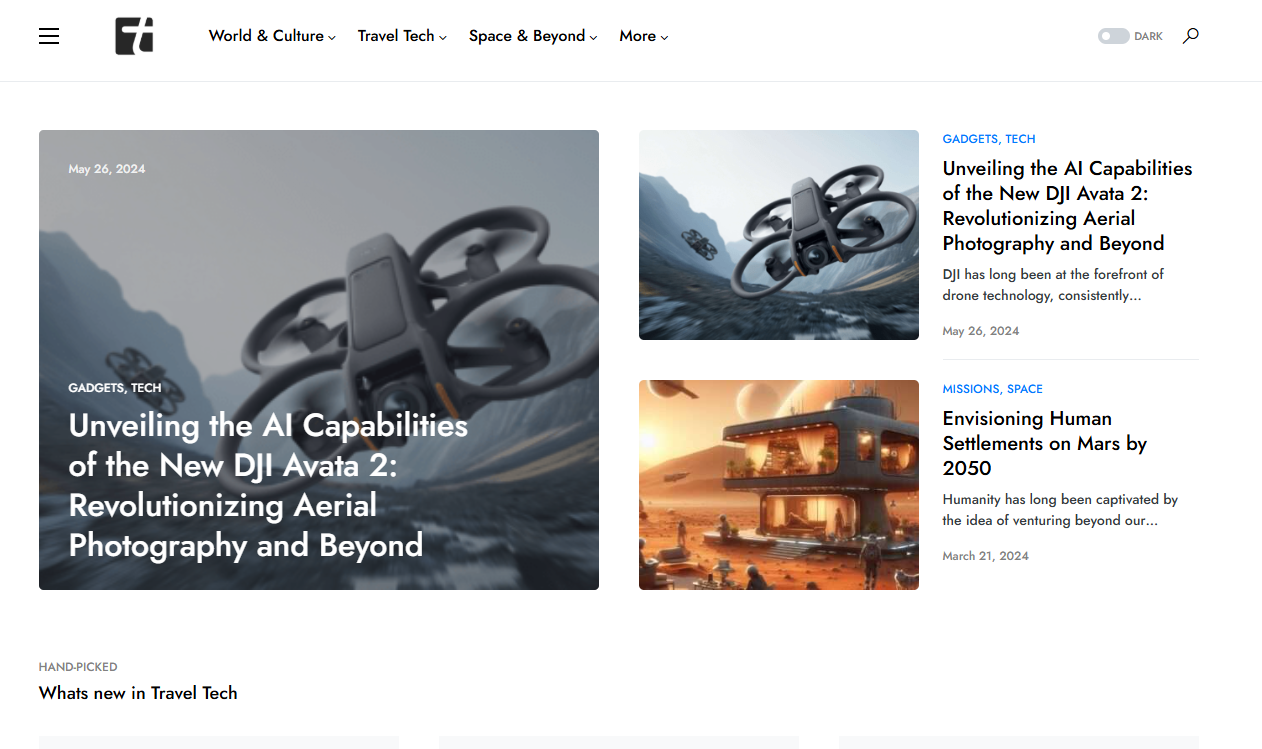Select World & Culture in the menu bar
Viewport: 1262px width, 749px height.
click(x=266, y=36)
